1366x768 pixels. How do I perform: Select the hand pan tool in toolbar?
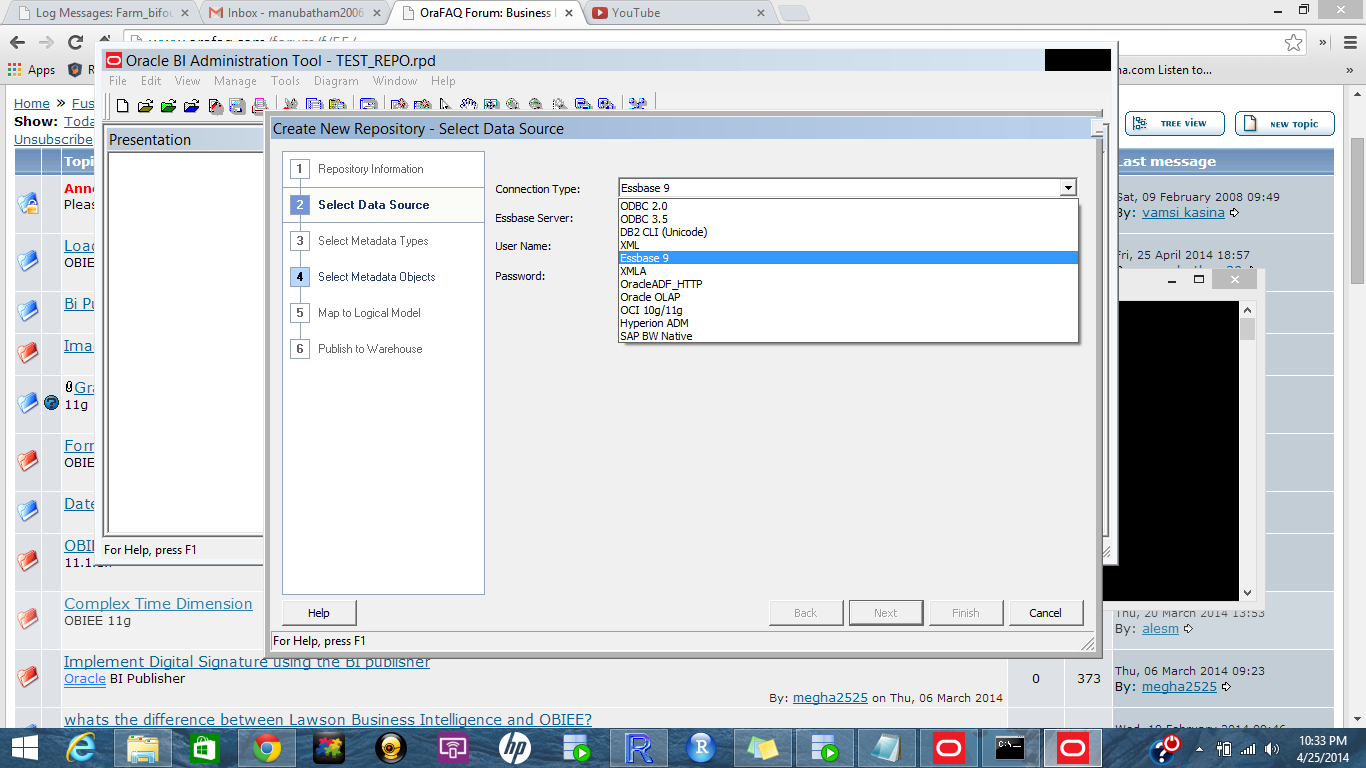coord(468,104)
